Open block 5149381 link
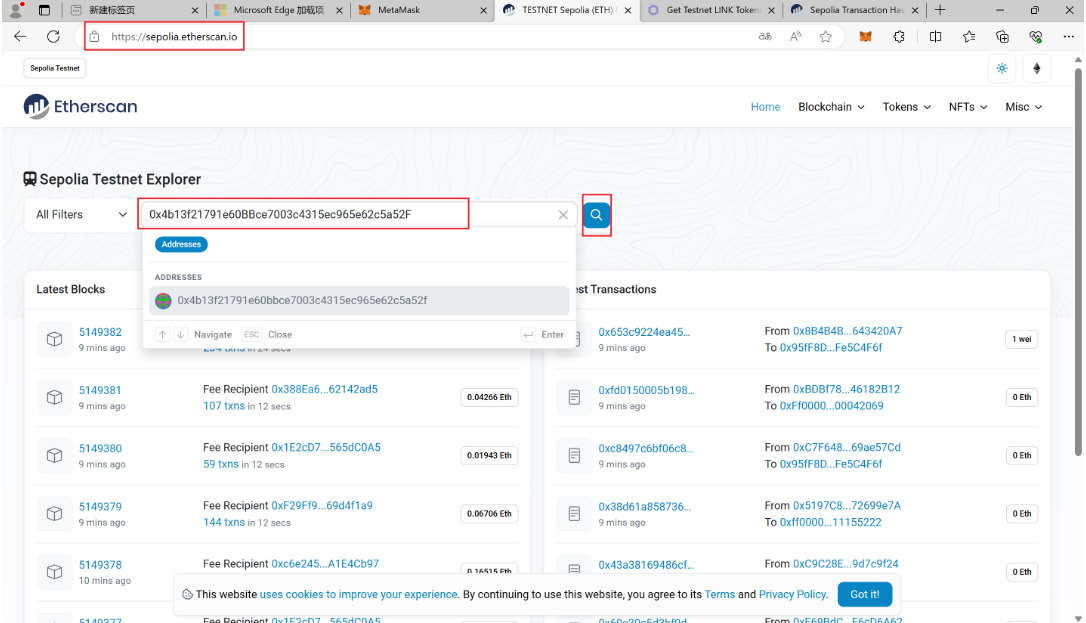This screenshot has height=623, width=1086. tap(100, 390)
